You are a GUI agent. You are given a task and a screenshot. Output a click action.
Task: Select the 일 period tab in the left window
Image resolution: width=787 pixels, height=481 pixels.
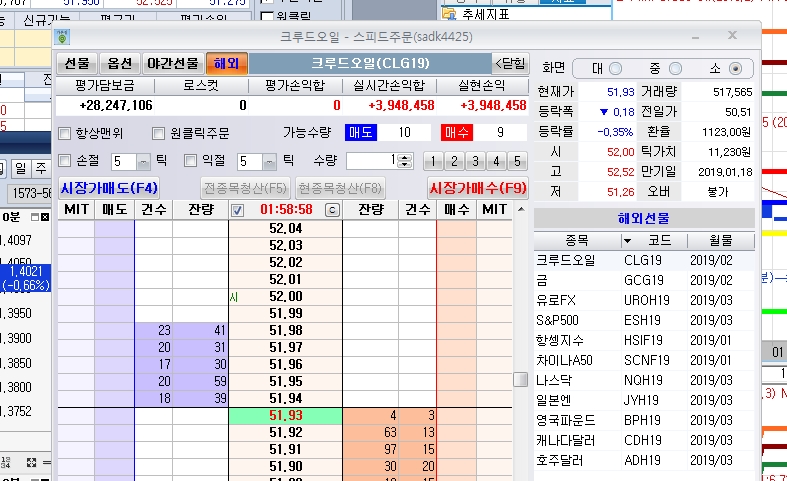pyautogui.click(x=21, y=169)
